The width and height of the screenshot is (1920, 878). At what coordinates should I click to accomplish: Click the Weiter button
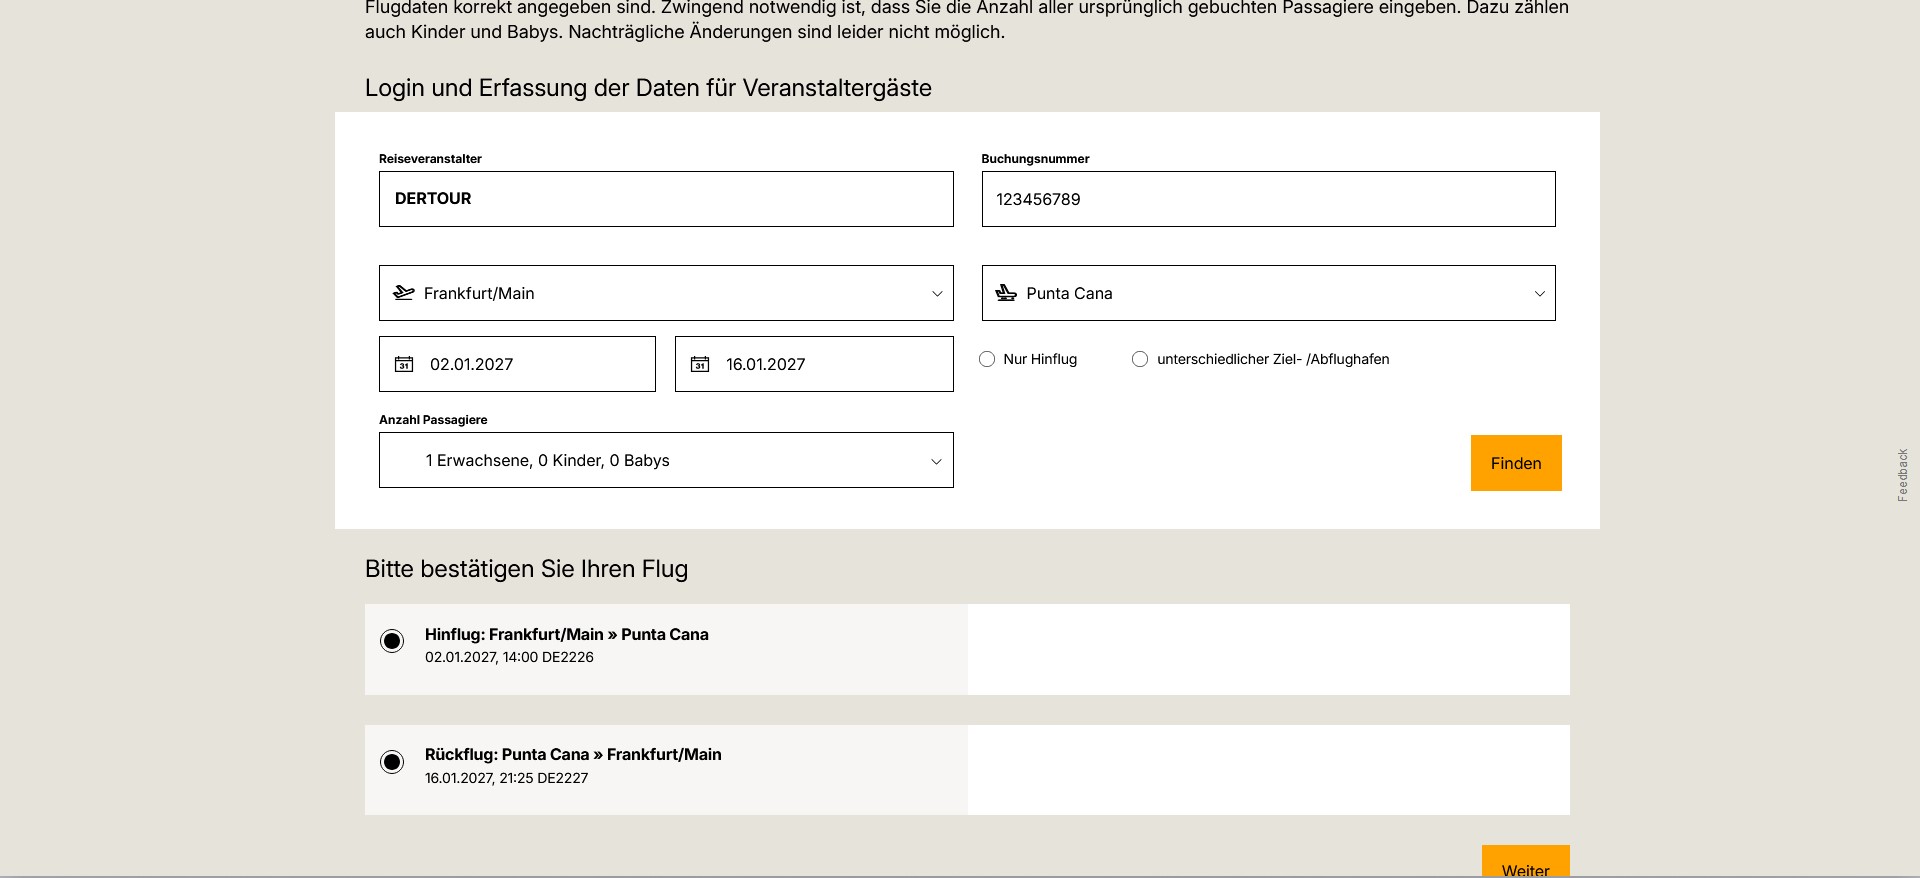[x=1525, y=866]
